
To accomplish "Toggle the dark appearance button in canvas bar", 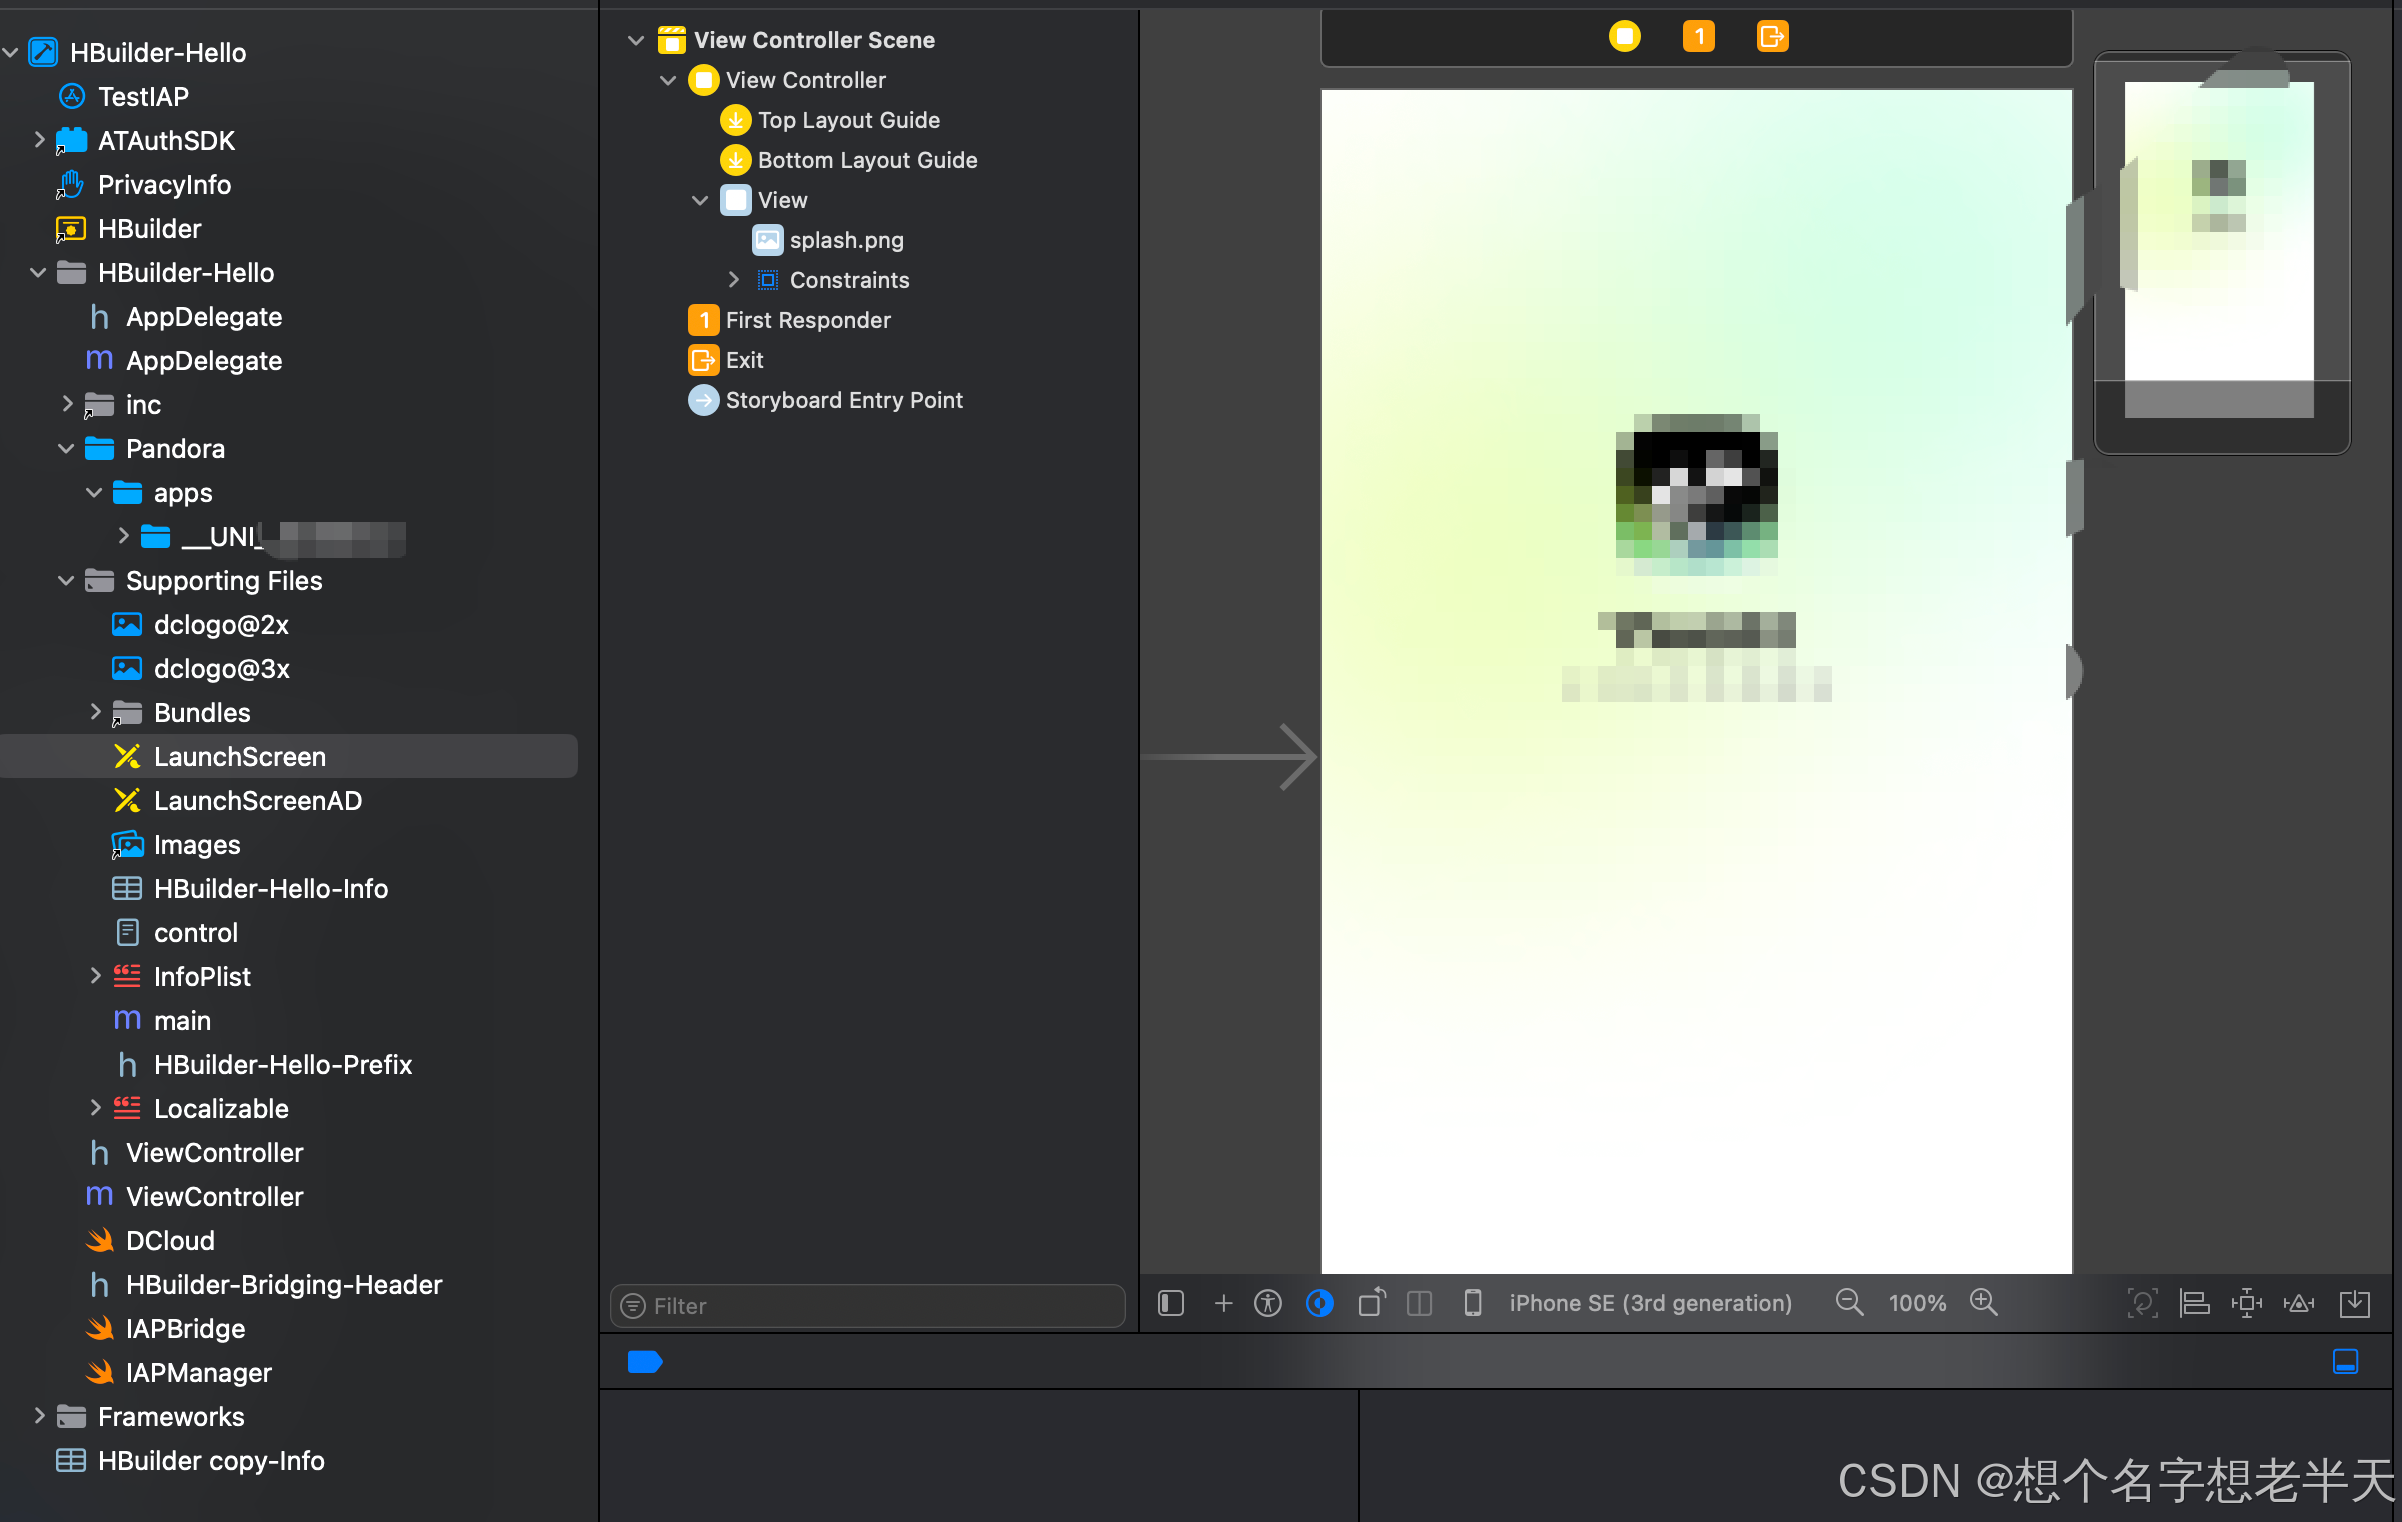I will pos(1320,1303).
